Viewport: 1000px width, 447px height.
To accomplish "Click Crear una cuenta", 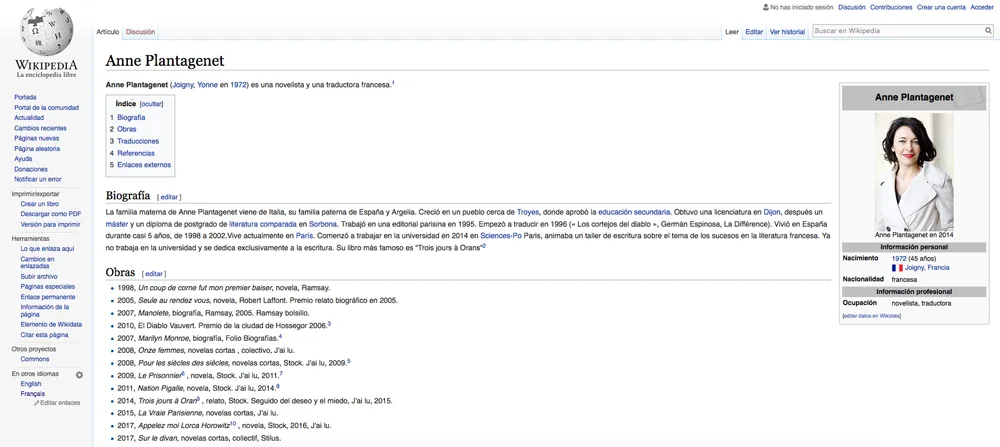I will click(941, 8).
